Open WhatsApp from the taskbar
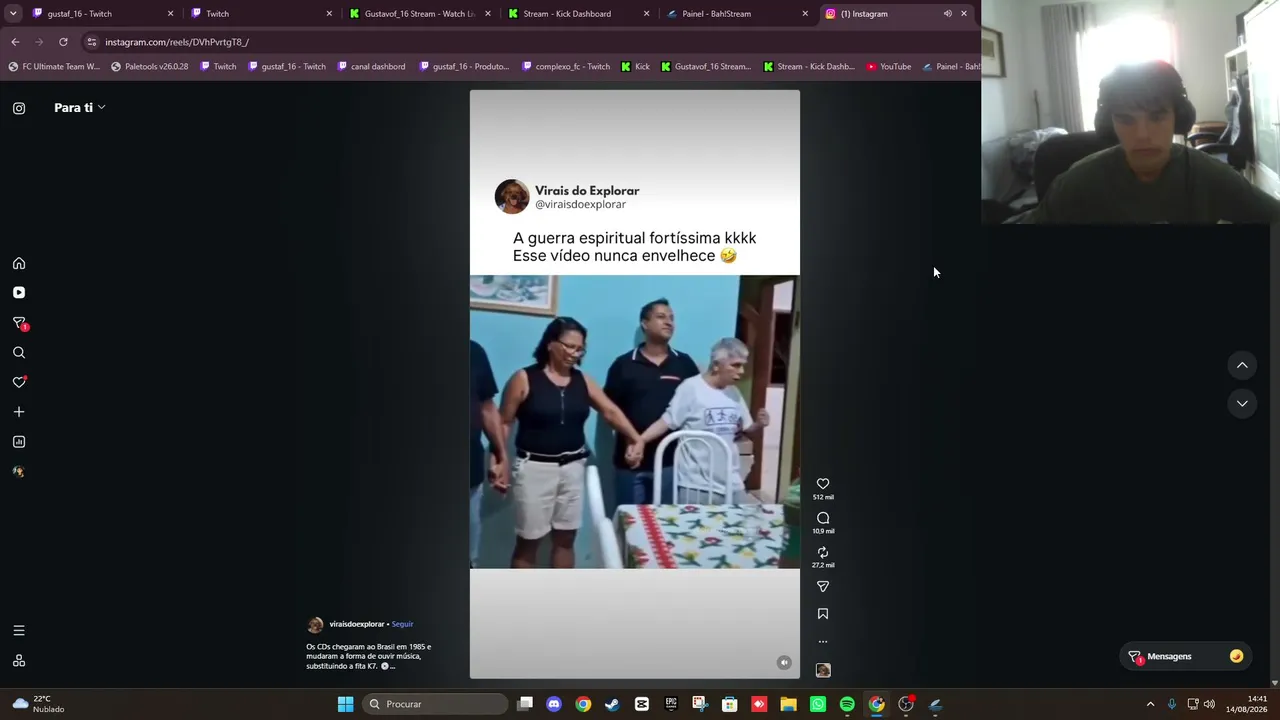The image size is (1280, 720). click(818, 704)
